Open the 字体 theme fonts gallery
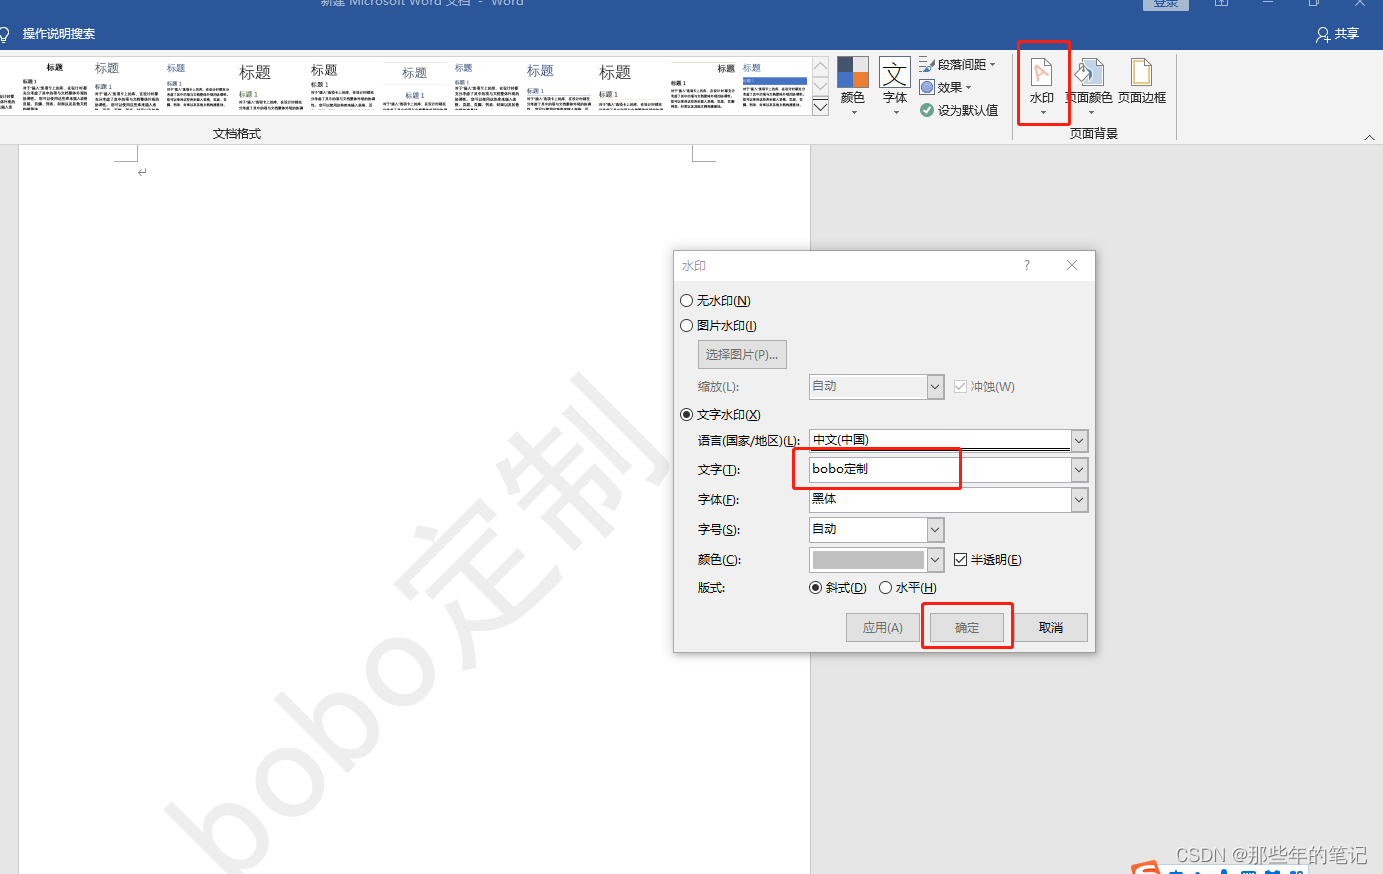This screenshot has height=874, width=1383. [895, 85]
